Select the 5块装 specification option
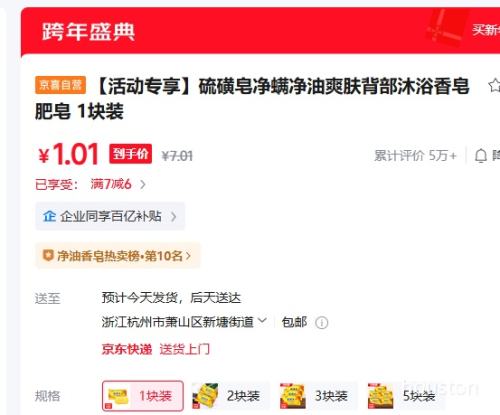 (406, 396)
